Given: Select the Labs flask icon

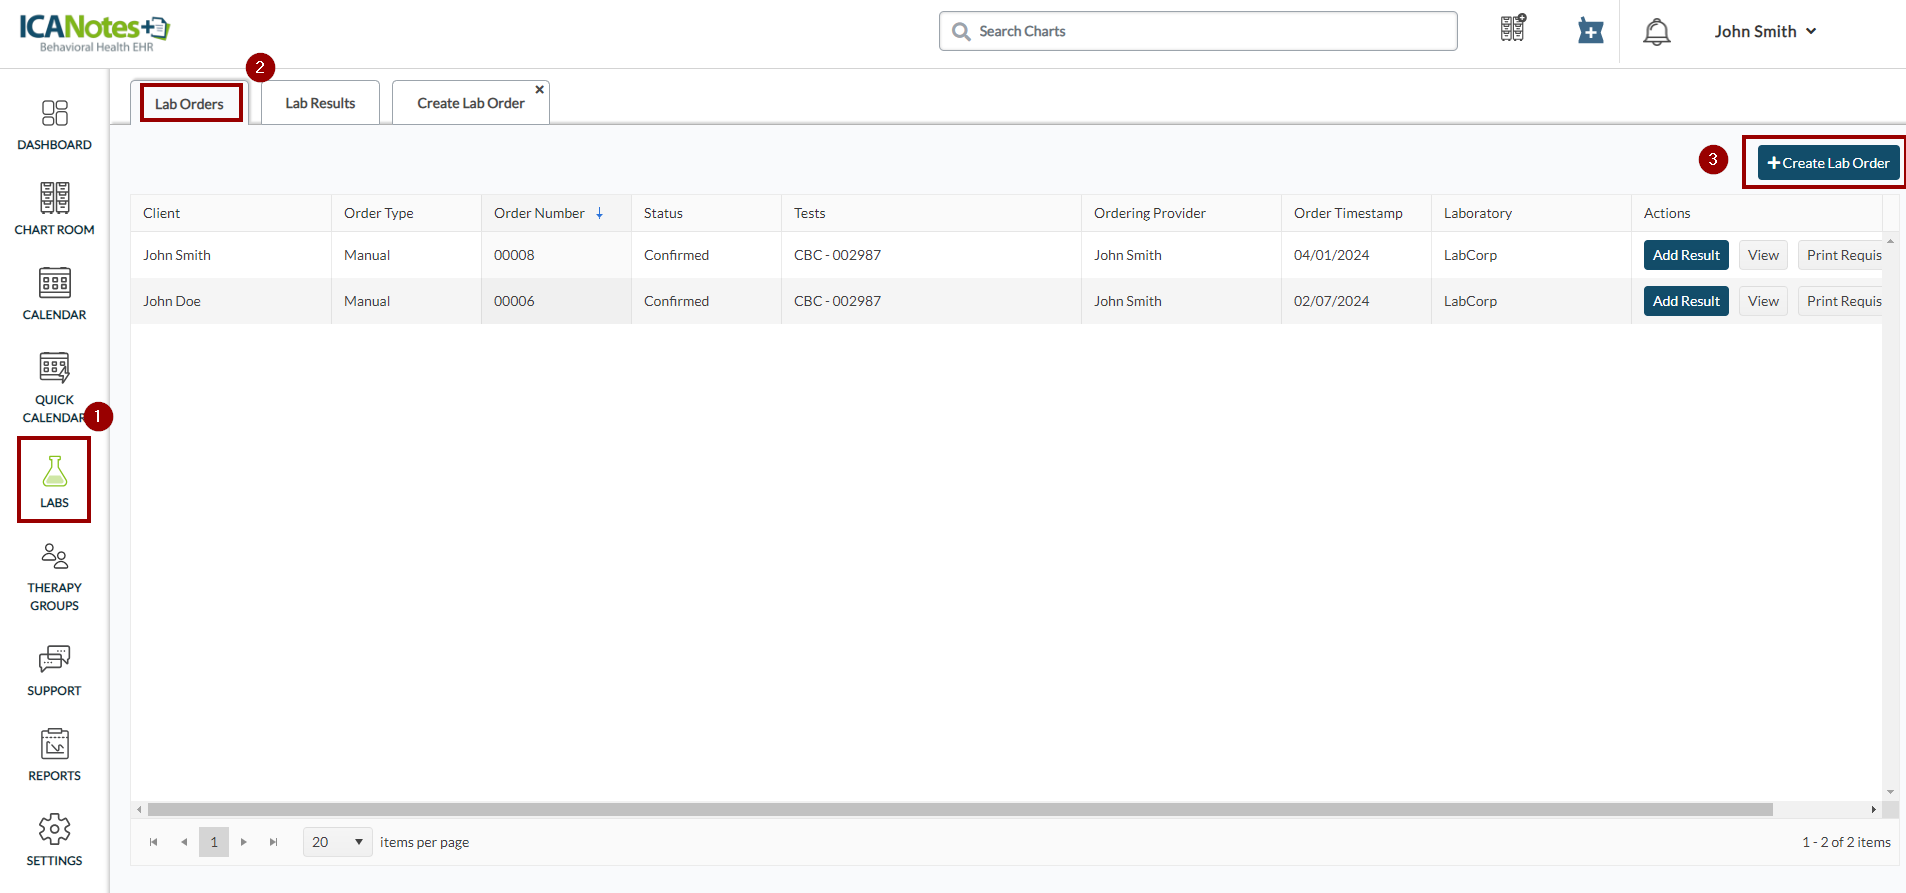Looking at the screenshot, I should 54,481.
